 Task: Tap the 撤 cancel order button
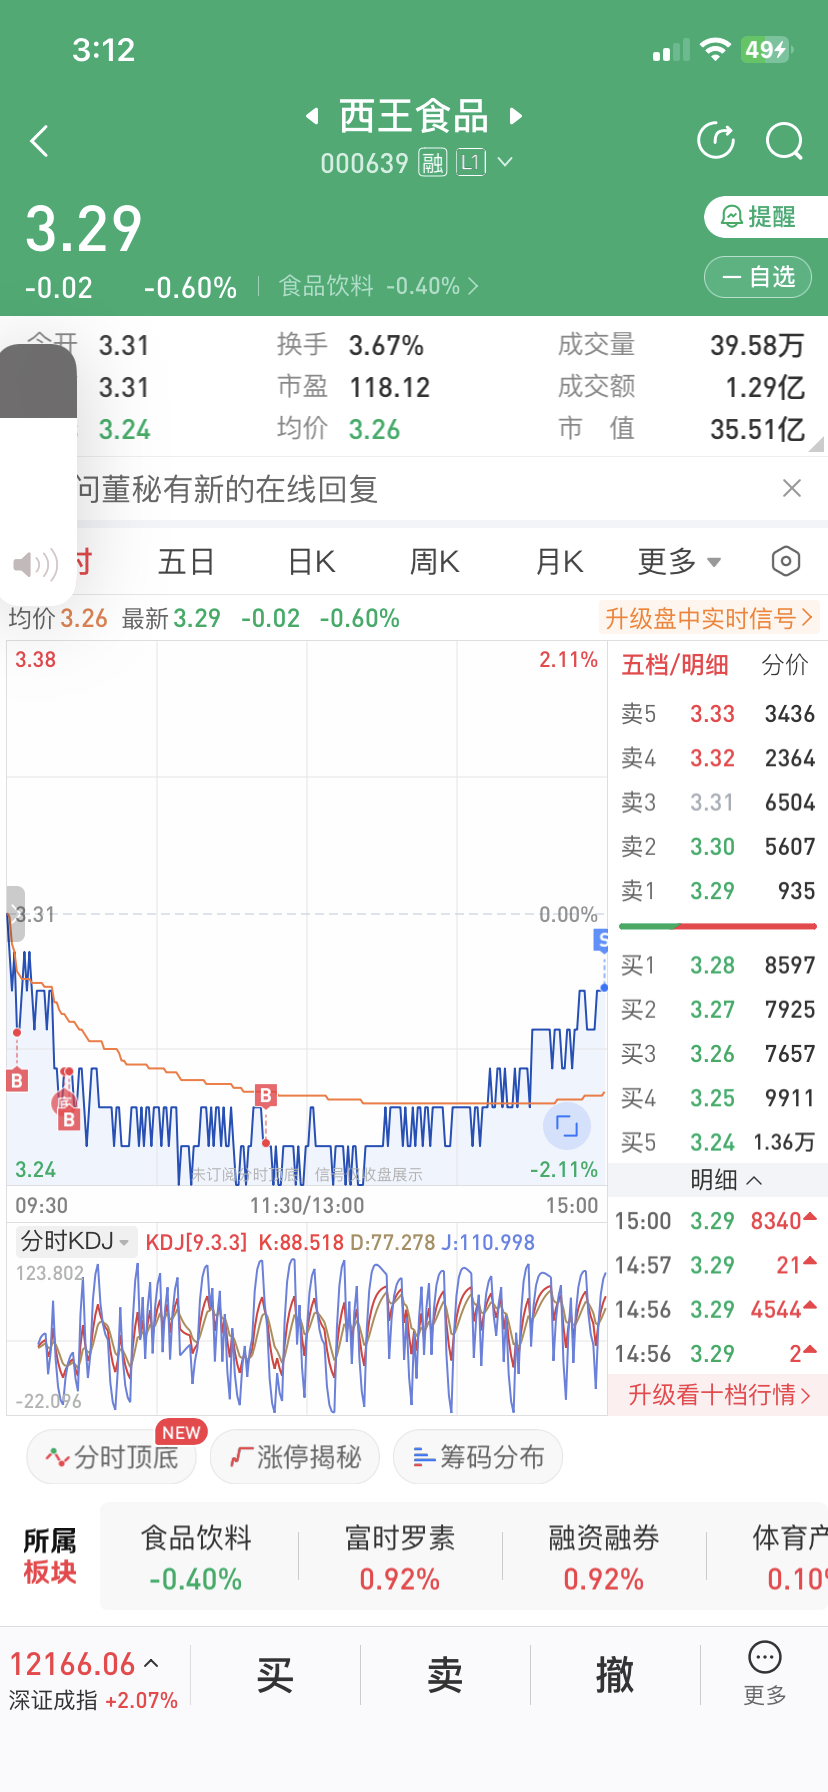[615, 1674]
